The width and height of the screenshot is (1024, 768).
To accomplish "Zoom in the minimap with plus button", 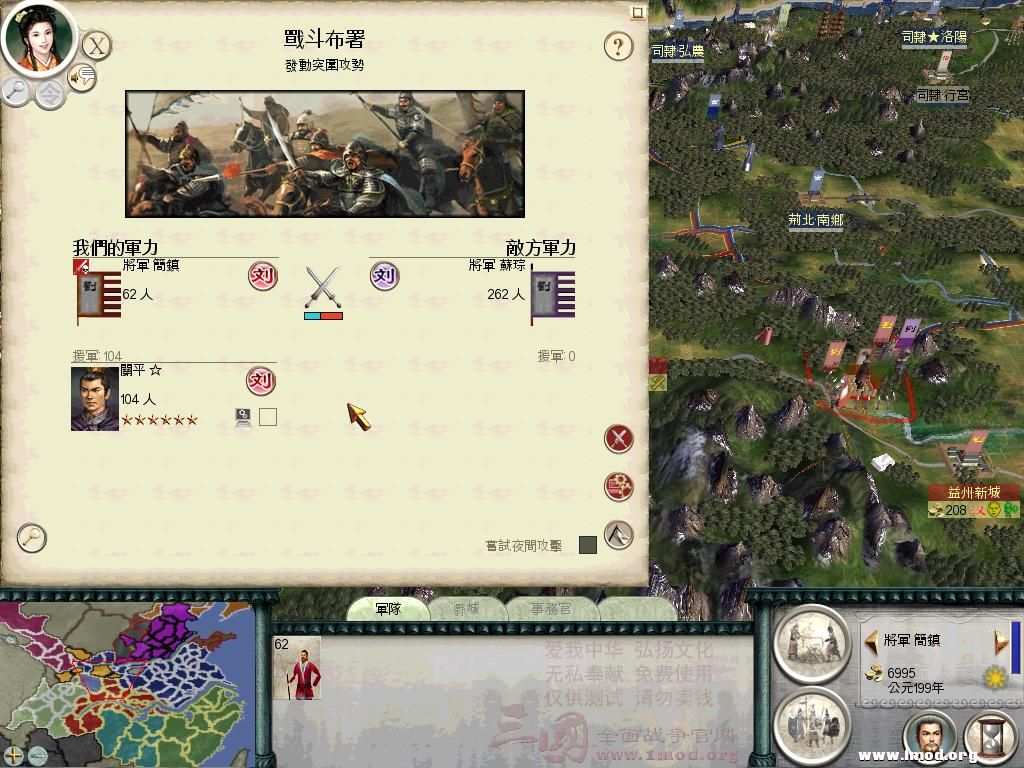I will pyautogui.click(x=13, y=756).
